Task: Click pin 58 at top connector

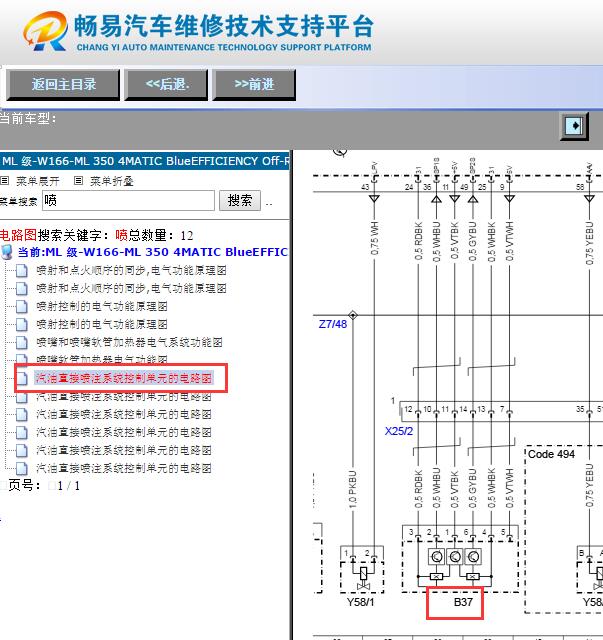Action: [x=580, y=187]
